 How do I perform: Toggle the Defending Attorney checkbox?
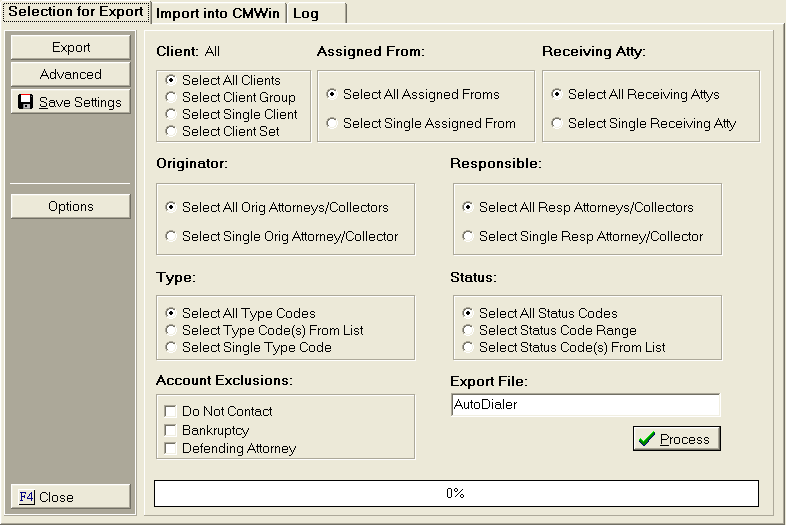(x=171, y=448)
